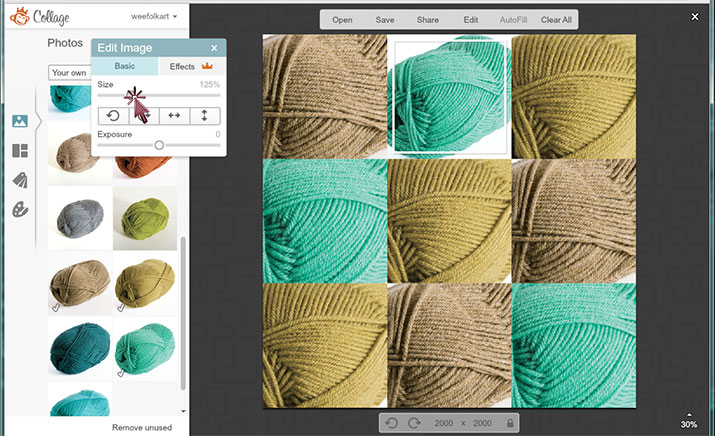
Task: Click Clear All in the top toolbar
Action: (556, 20)
